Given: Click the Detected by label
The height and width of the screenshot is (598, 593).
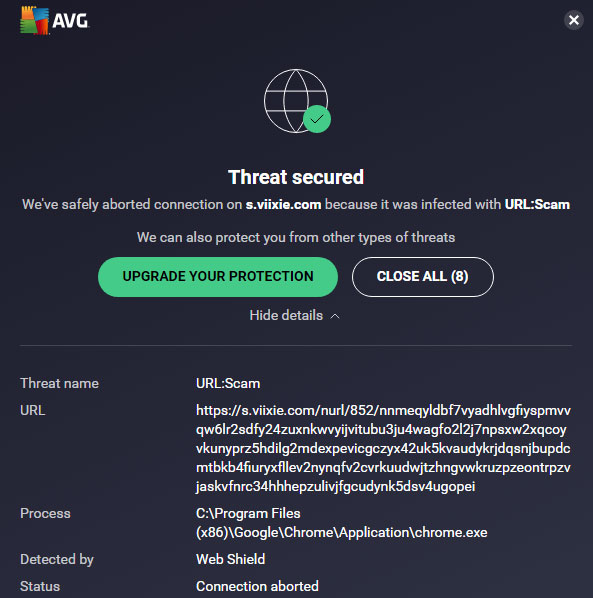Looking at the screenshot, I should (57, 559).
